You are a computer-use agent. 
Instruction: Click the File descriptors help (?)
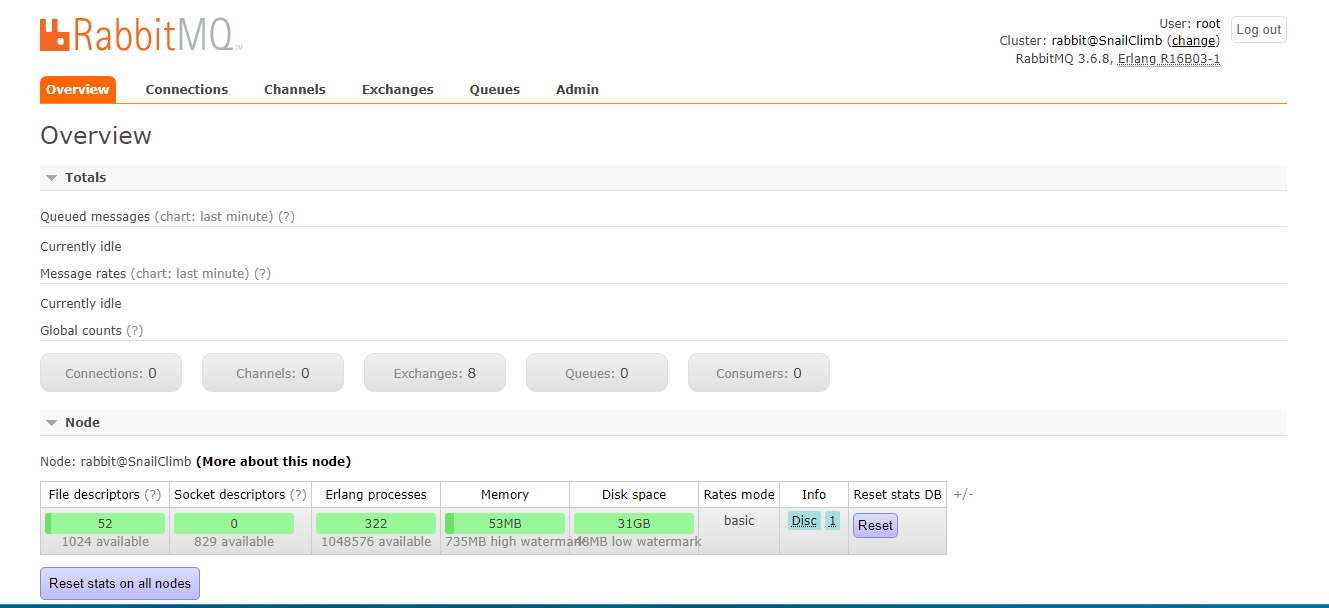pos(153,495)
